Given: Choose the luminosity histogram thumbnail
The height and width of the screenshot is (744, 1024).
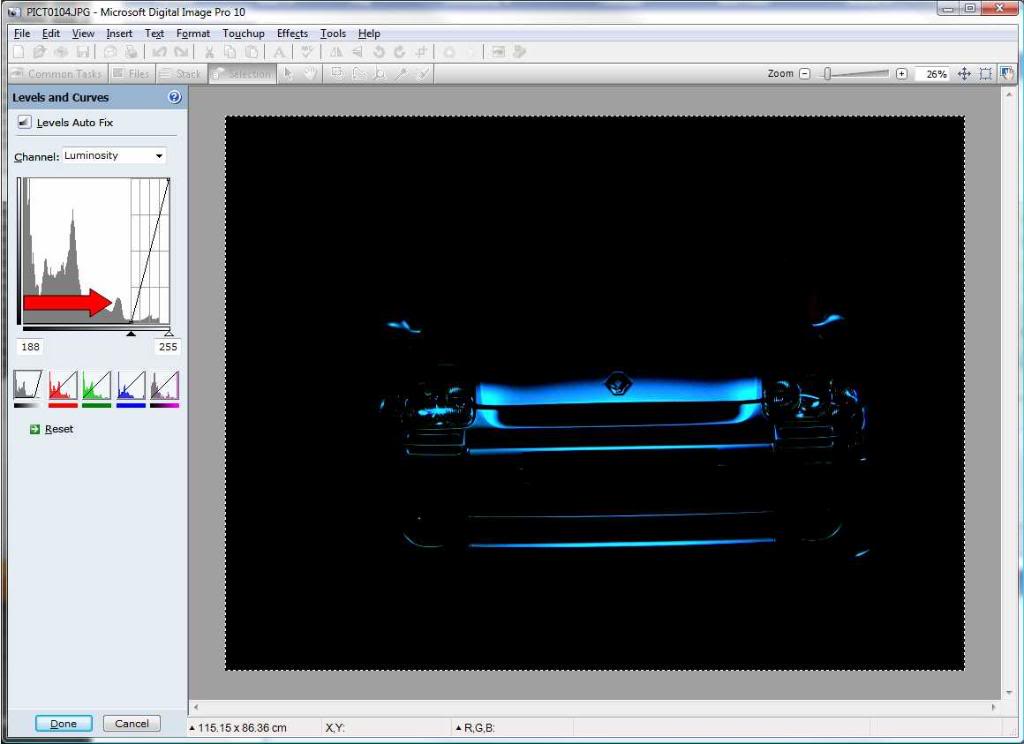Looking at the screenshot, I should pyautogui.click(x=29, y=386).
